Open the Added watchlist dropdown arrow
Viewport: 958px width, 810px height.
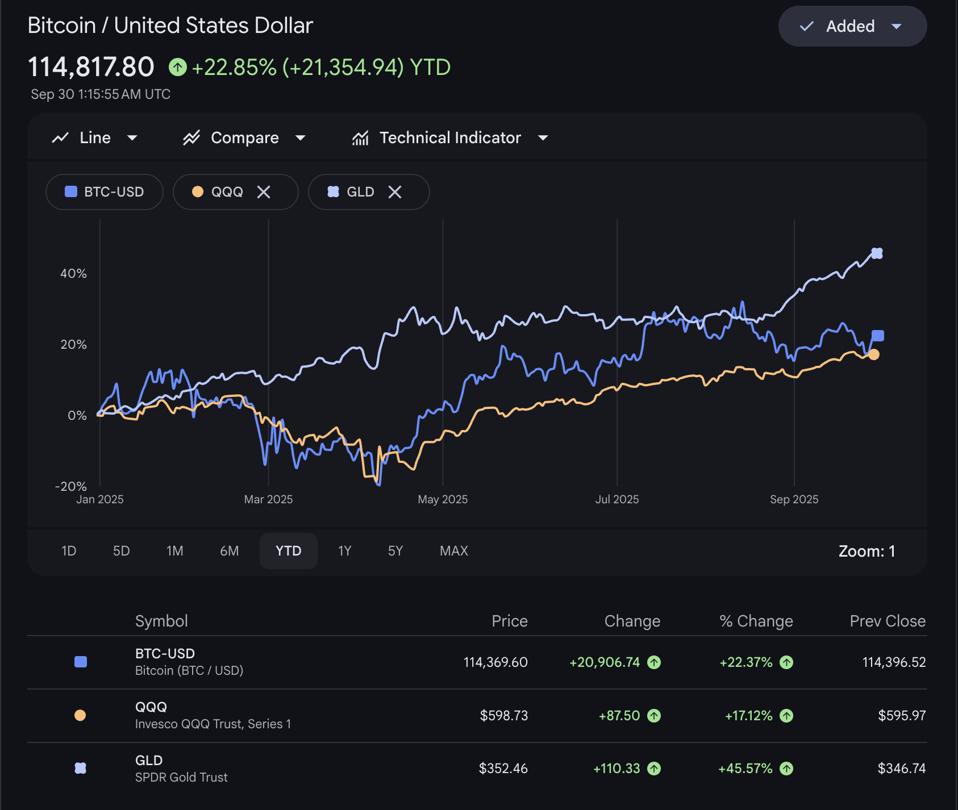point(897,26)
